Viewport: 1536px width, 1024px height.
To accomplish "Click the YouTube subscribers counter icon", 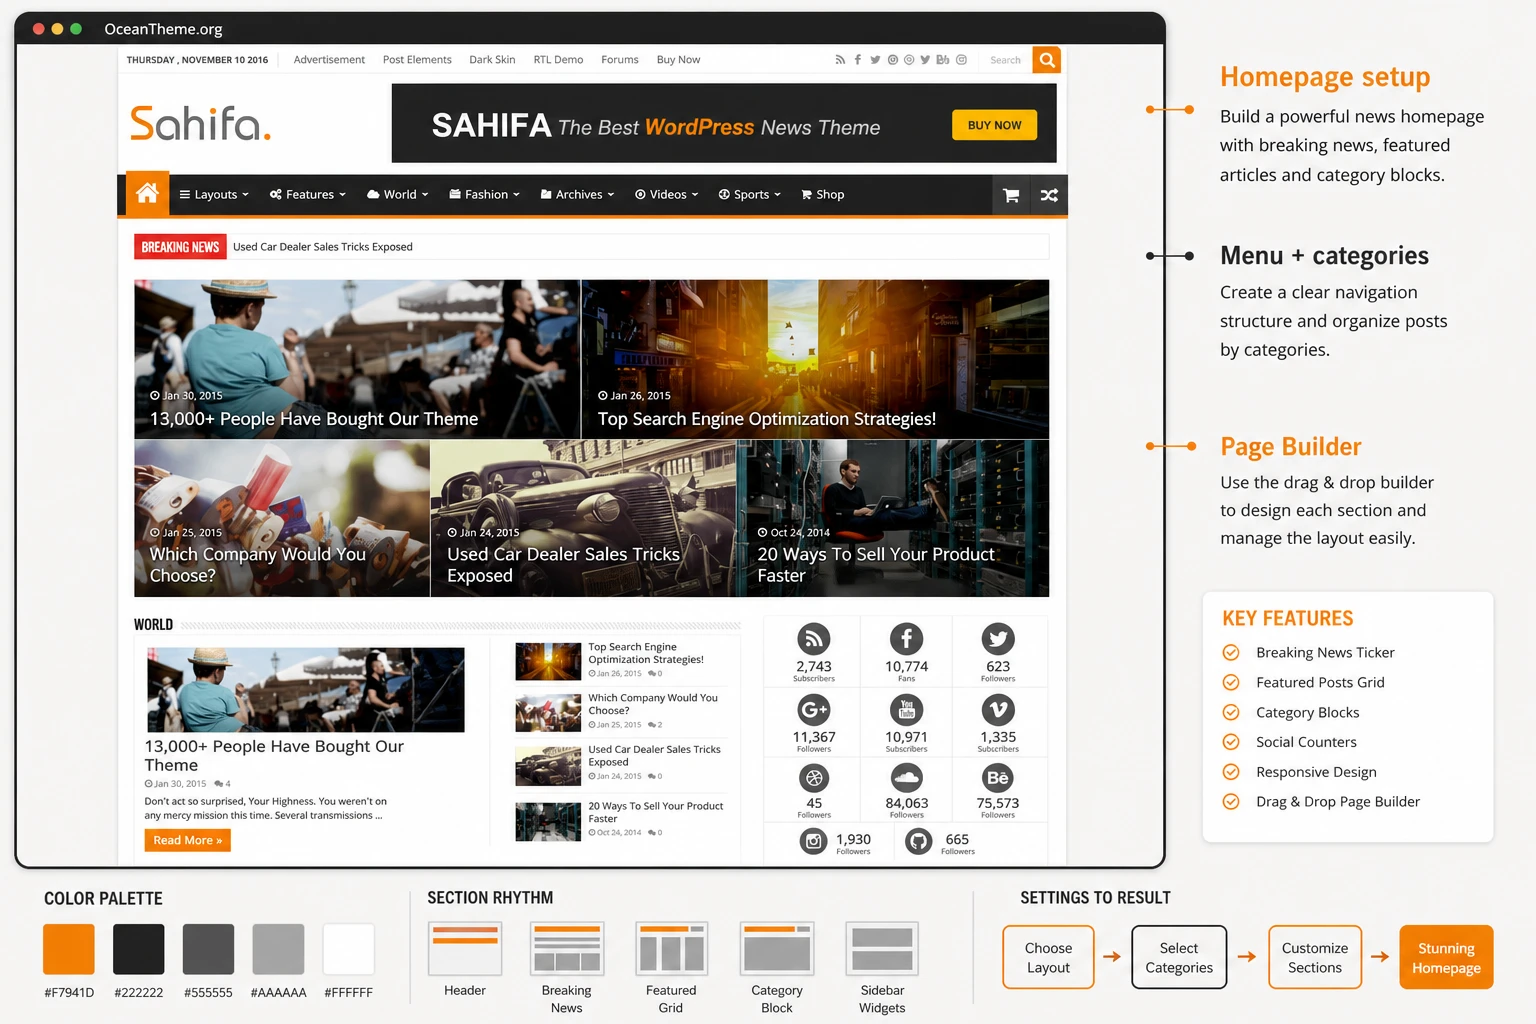I will tap(906, 710).
